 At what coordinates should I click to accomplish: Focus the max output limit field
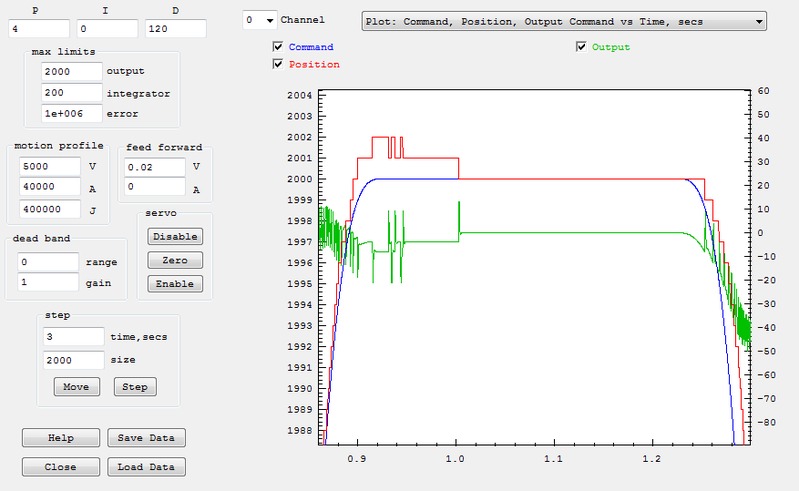click(x=72, y=72)
